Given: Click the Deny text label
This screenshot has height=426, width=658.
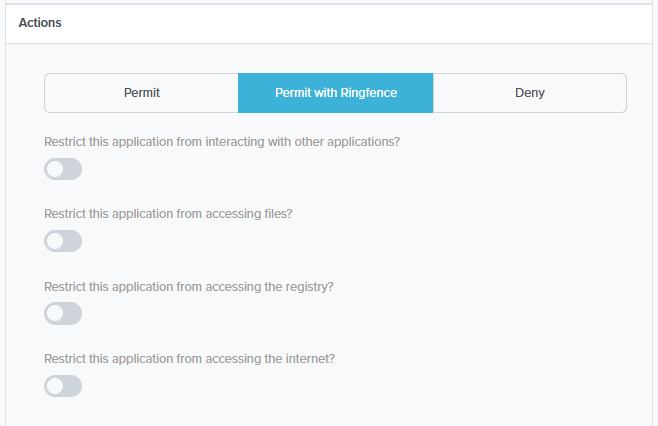Looking at the screenshot, I should 530,93.
